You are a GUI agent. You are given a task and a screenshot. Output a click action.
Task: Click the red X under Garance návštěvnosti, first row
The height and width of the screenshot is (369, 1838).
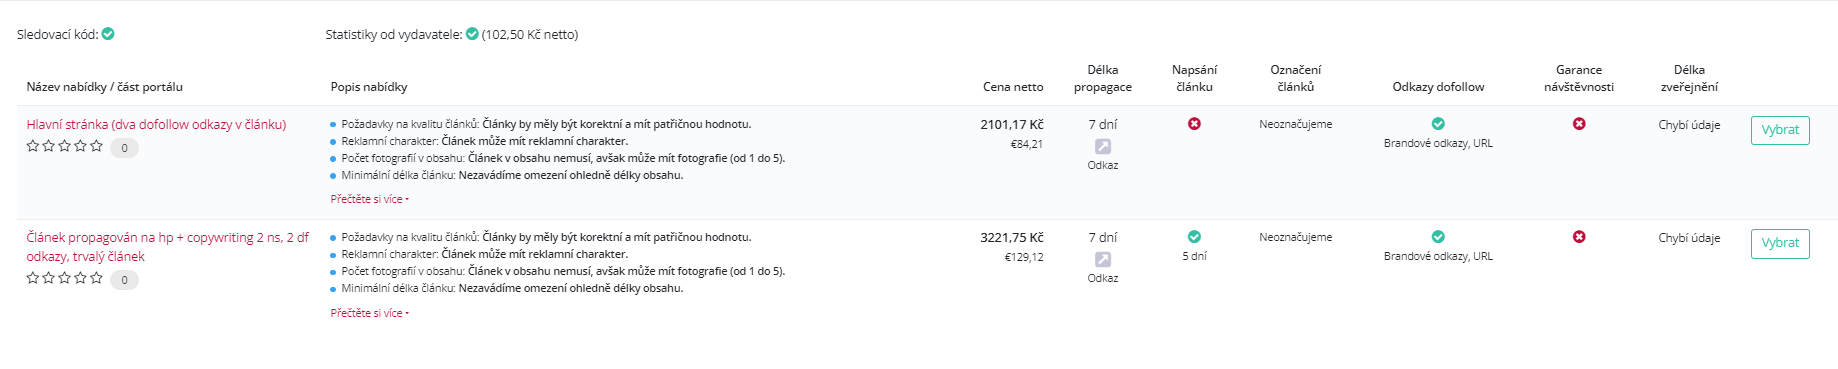(1579, 124)
